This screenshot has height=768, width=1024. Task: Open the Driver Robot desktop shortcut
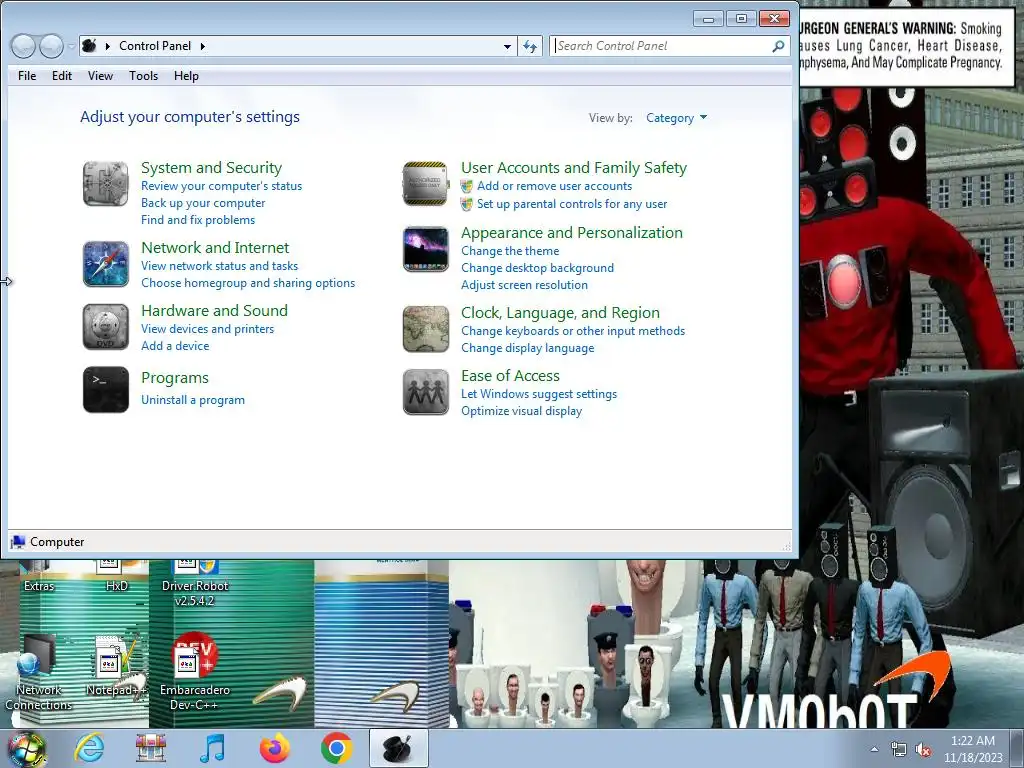(194, 583)
